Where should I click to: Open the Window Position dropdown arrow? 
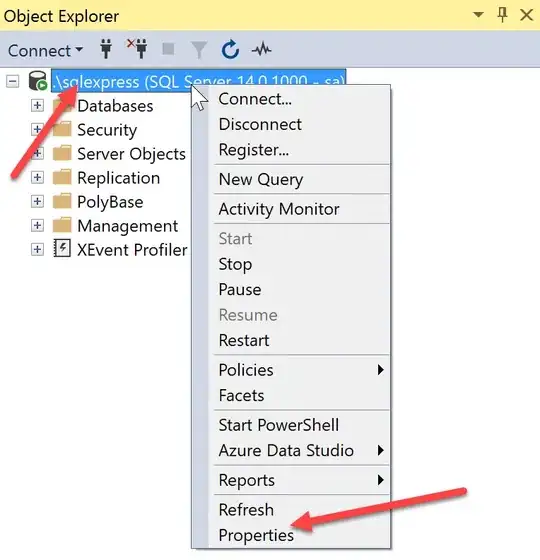(x=479, y=15)
